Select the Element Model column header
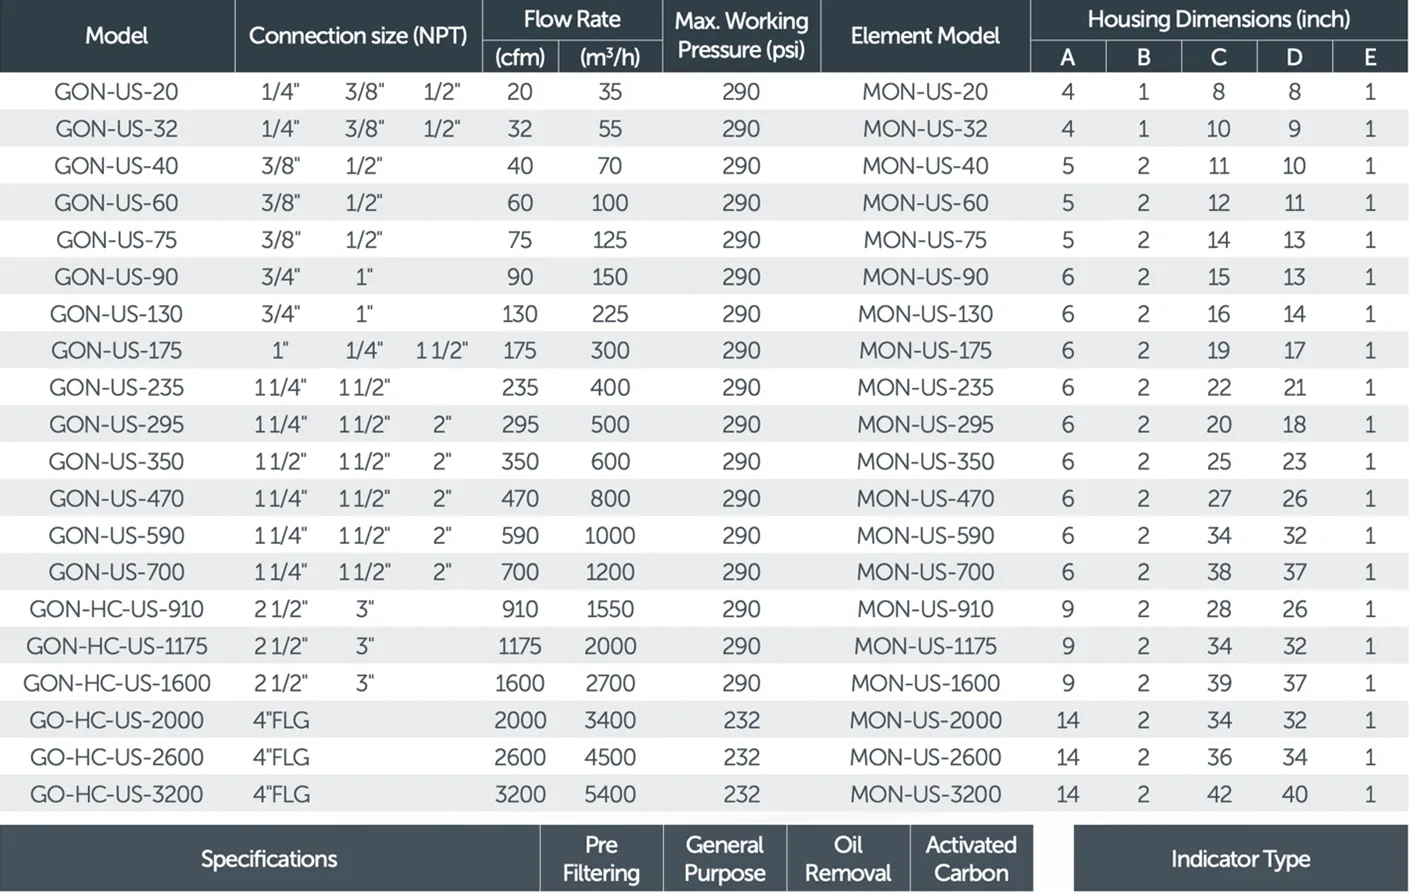Viewport: 1409px width, 892px height. [x=925, y=36]
